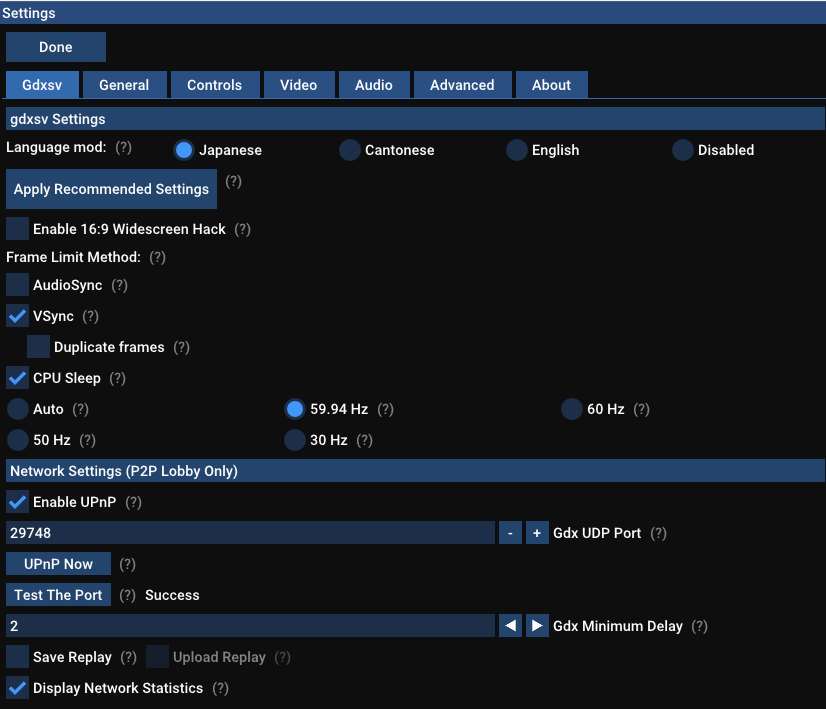Click help marker next to Language mod
The image size is (826, 709).
(123, 147)
